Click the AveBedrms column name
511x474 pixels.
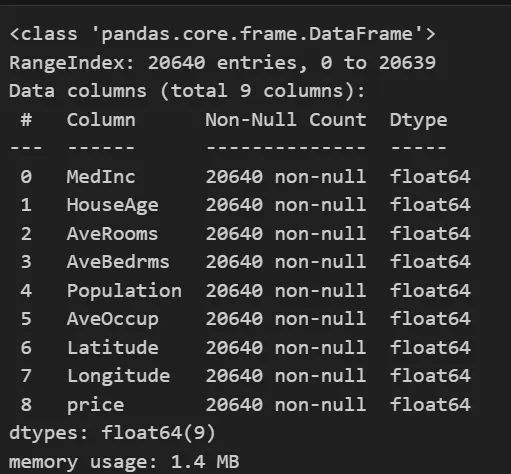pyautogui.click(x=118, y=262)
